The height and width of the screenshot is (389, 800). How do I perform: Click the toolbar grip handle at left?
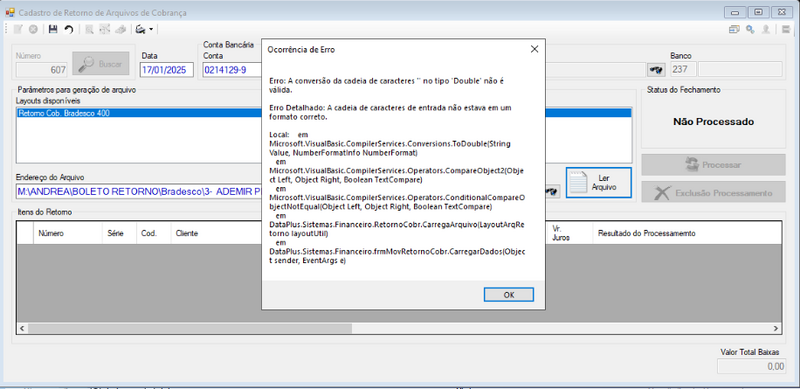coord(7,30)
